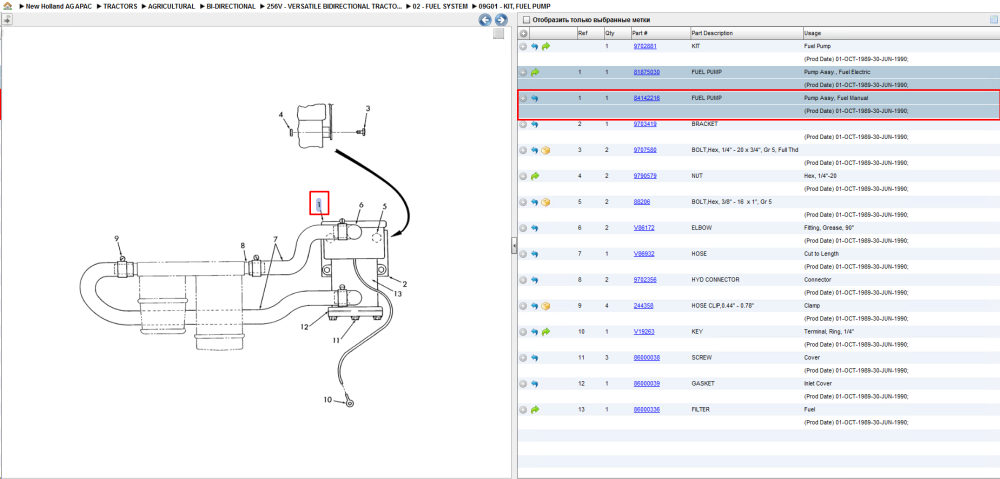Open part number link 244358

point(643,306)
